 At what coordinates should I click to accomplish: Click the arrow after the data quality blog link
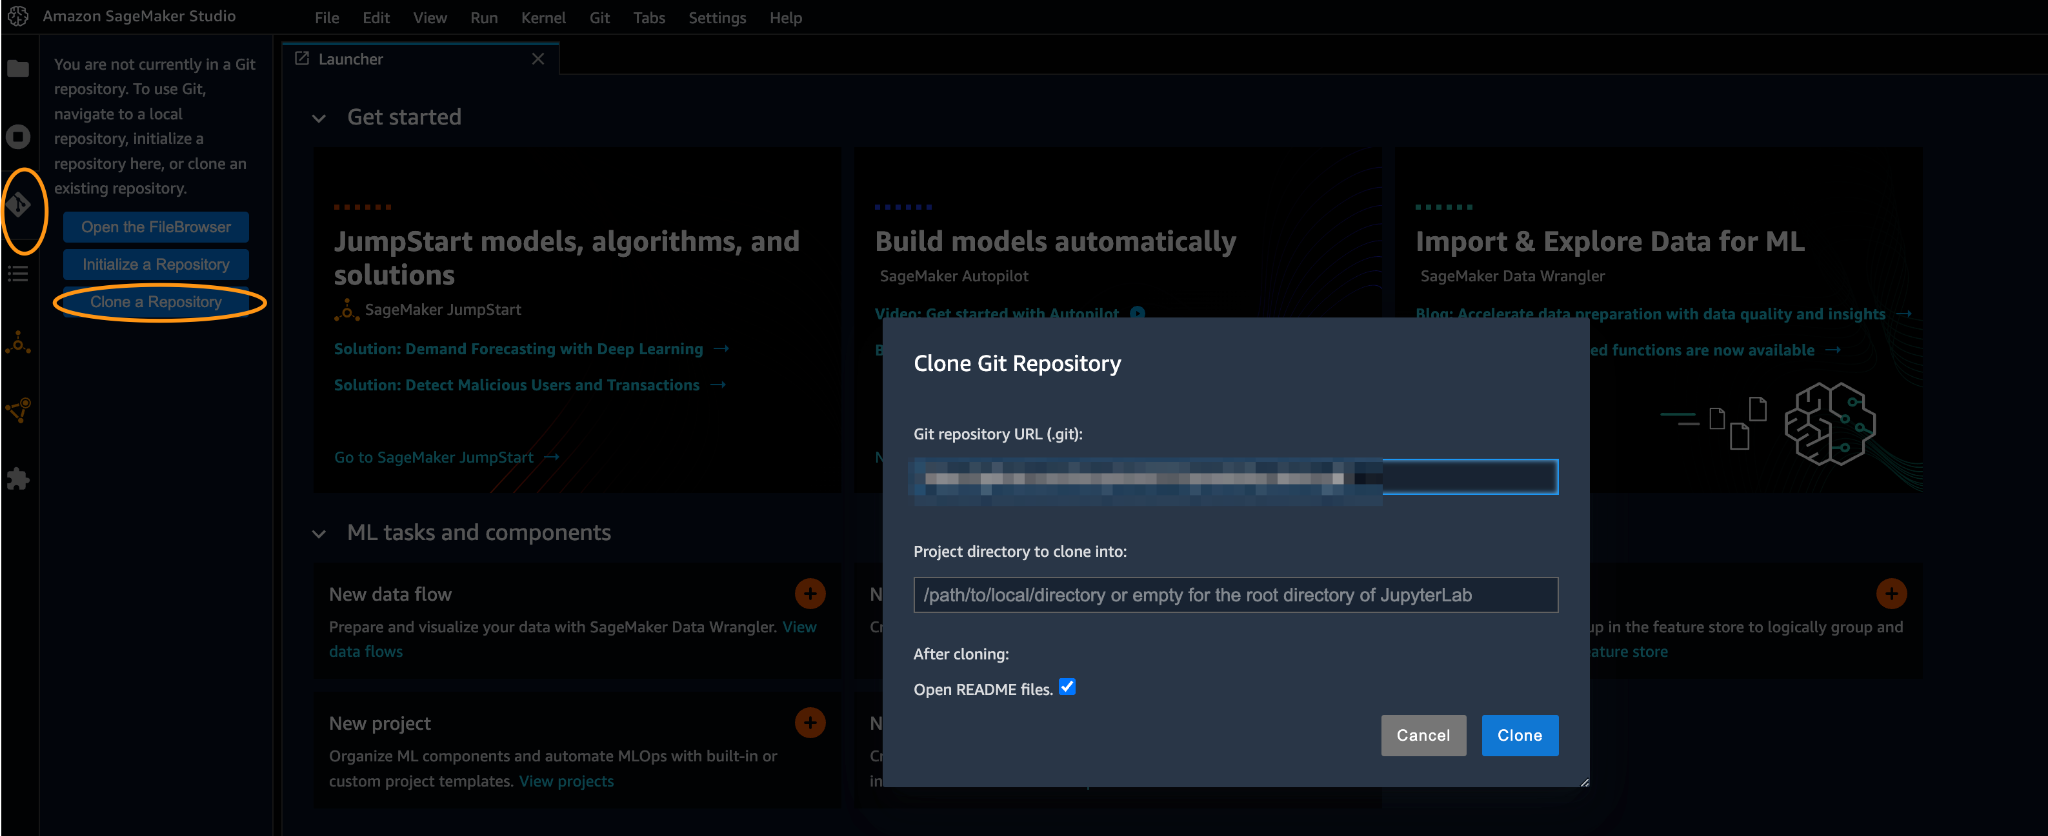1903,314
